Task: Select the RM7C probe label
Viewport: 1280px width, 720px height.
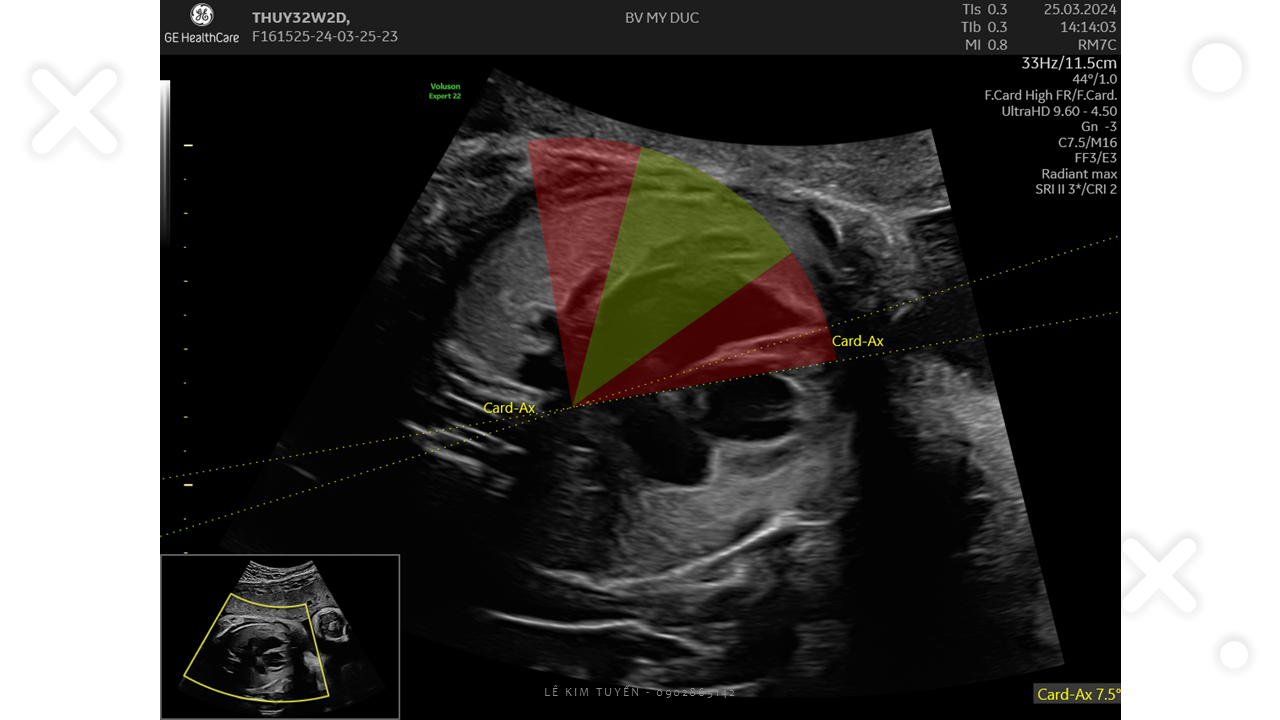Action: click(x=1096, y=45)
